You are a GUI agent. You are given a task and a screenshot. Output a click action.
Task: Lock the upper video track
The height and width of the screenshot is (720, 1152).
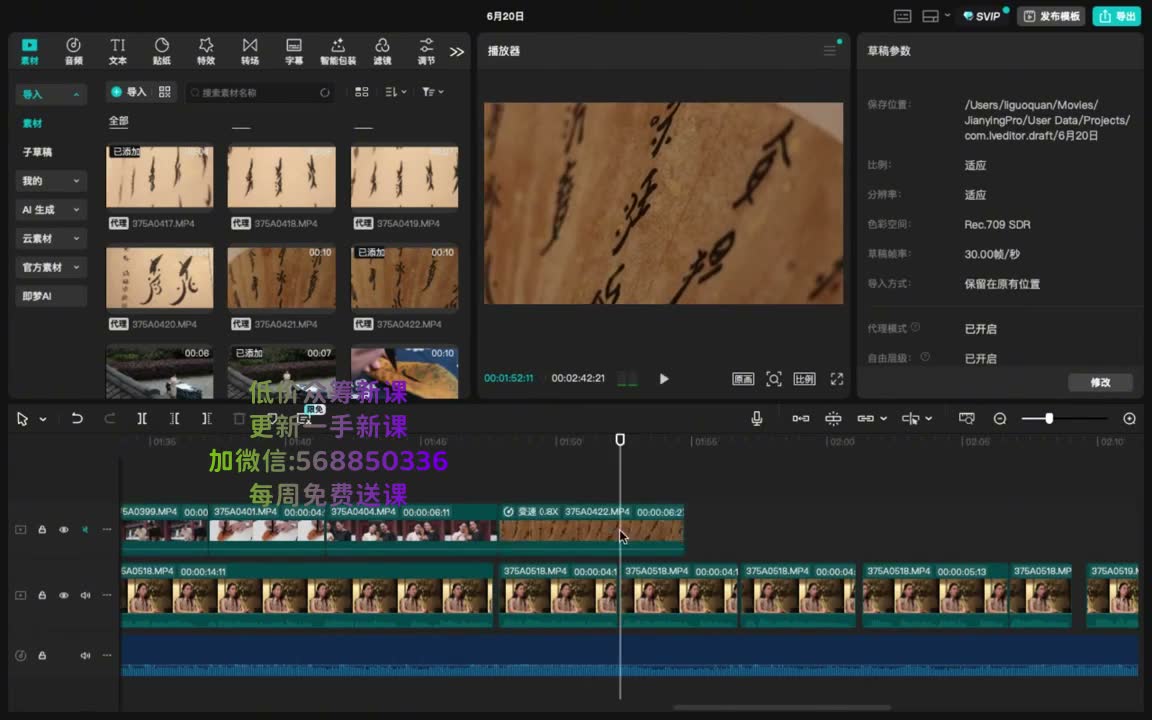pyautogui.click(x=42, y=529)
